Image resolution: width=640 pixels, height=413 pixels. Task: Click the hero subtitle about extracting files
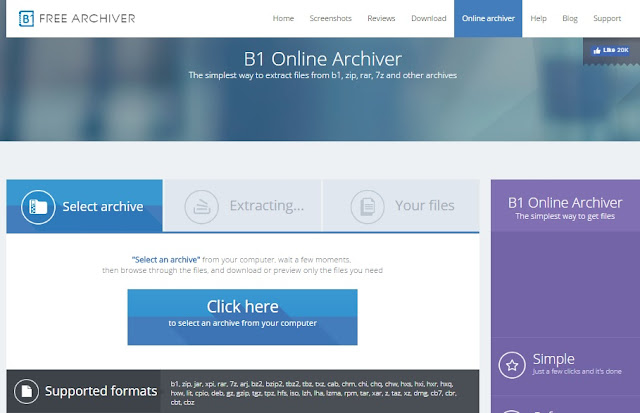(x=323, y=75)
